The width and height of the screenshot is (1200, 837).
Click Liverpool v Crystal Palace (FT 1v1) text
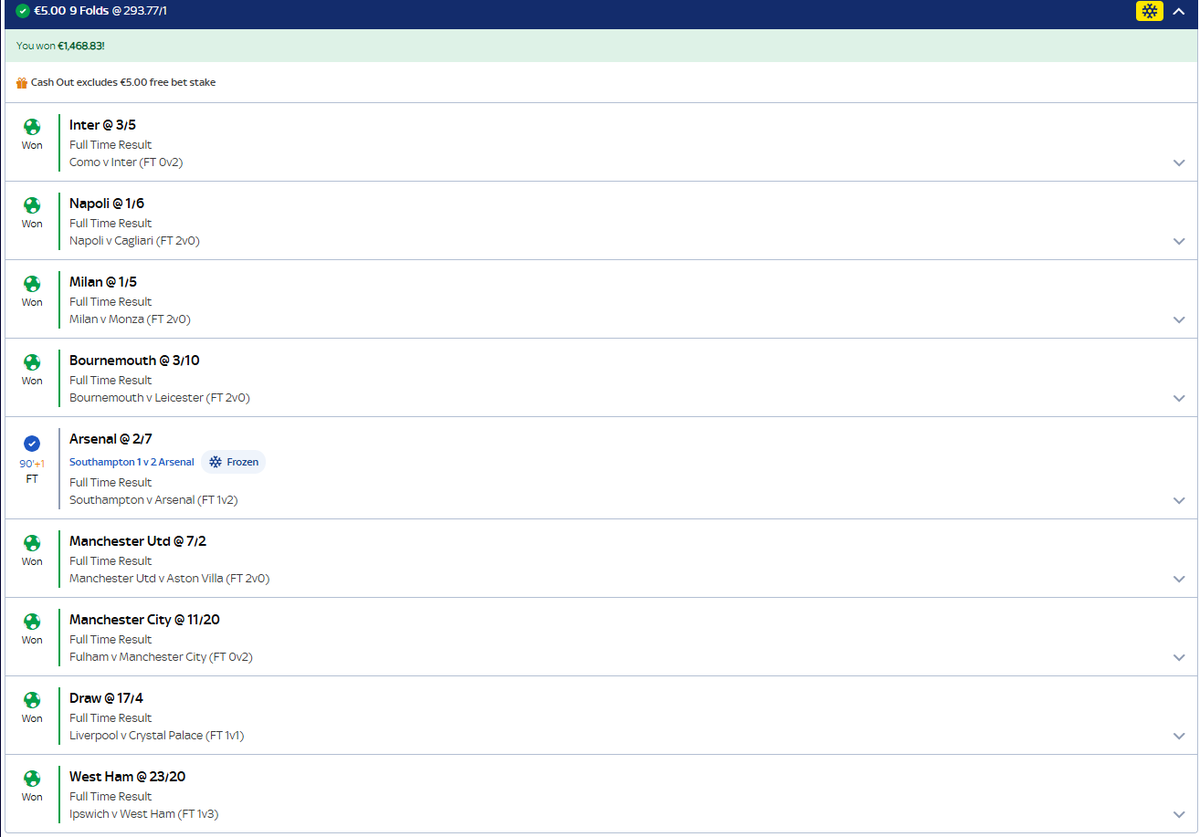click(x=157, y=735)
